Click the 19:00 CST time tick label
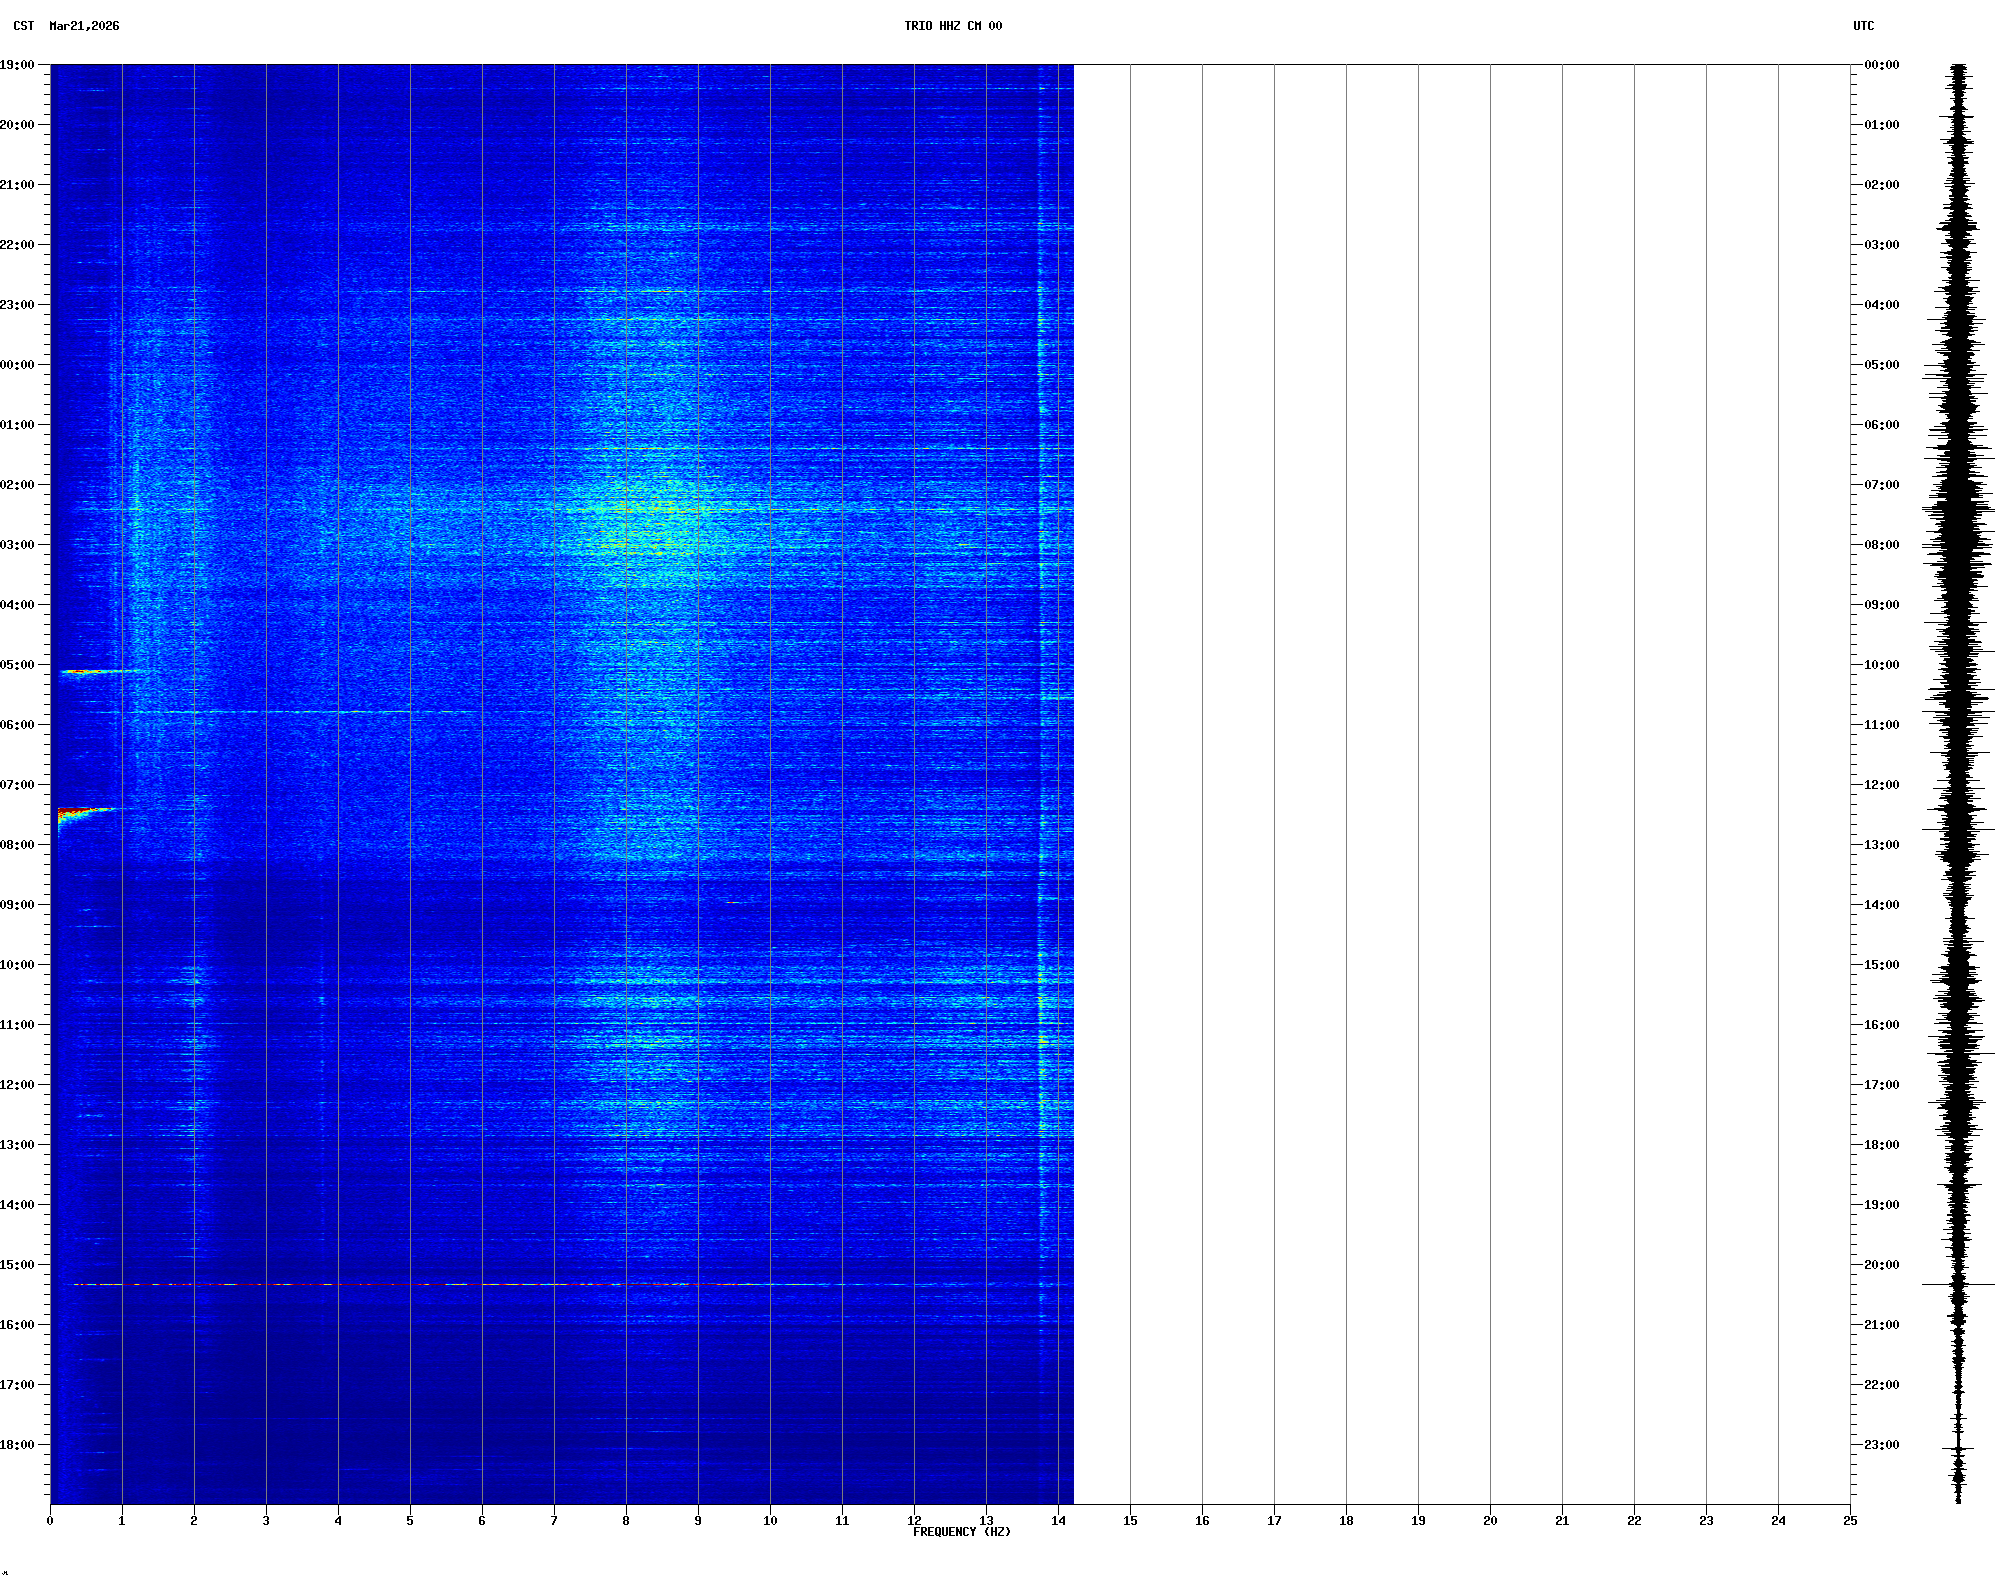This screenshot has height=1584, width=2002. [x=17, y=65]
